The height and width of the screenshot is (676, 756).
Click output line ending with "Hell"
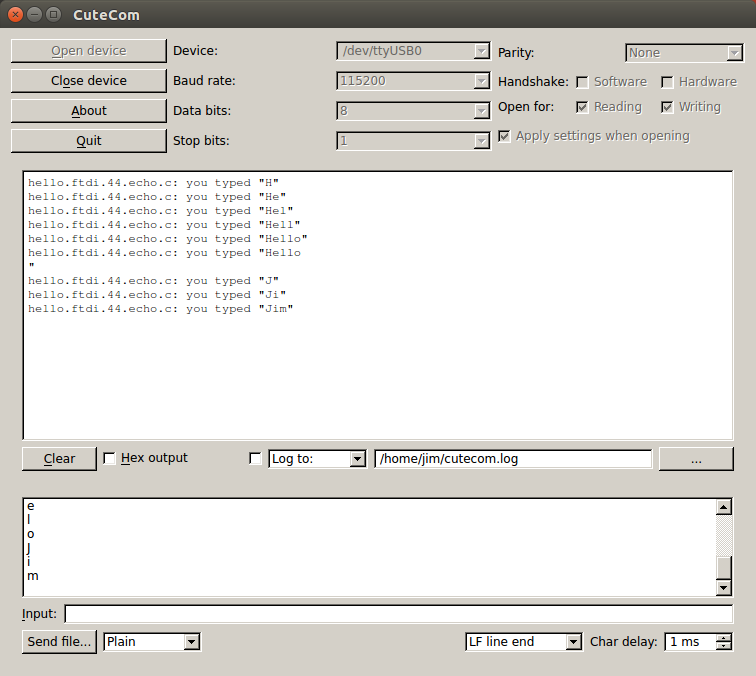(164, 225)
